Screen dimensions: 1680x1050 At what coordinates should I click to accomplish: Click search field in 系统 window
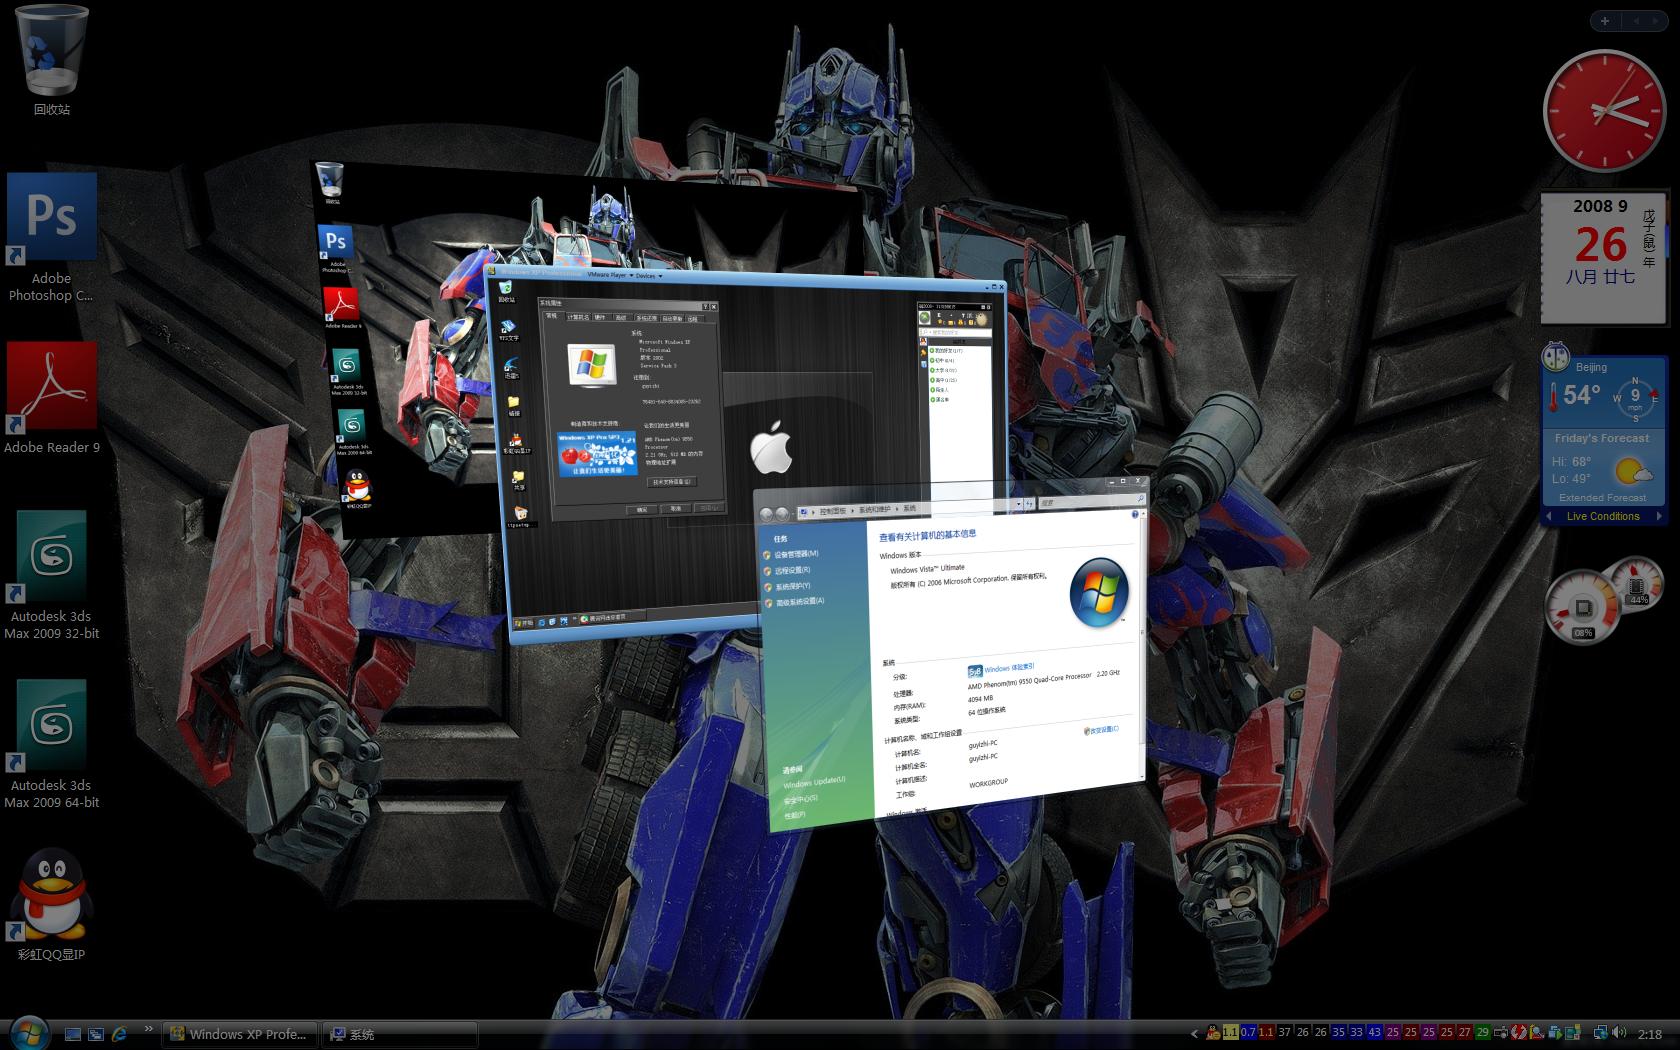pyautogui.click(x=1090, y=500)
